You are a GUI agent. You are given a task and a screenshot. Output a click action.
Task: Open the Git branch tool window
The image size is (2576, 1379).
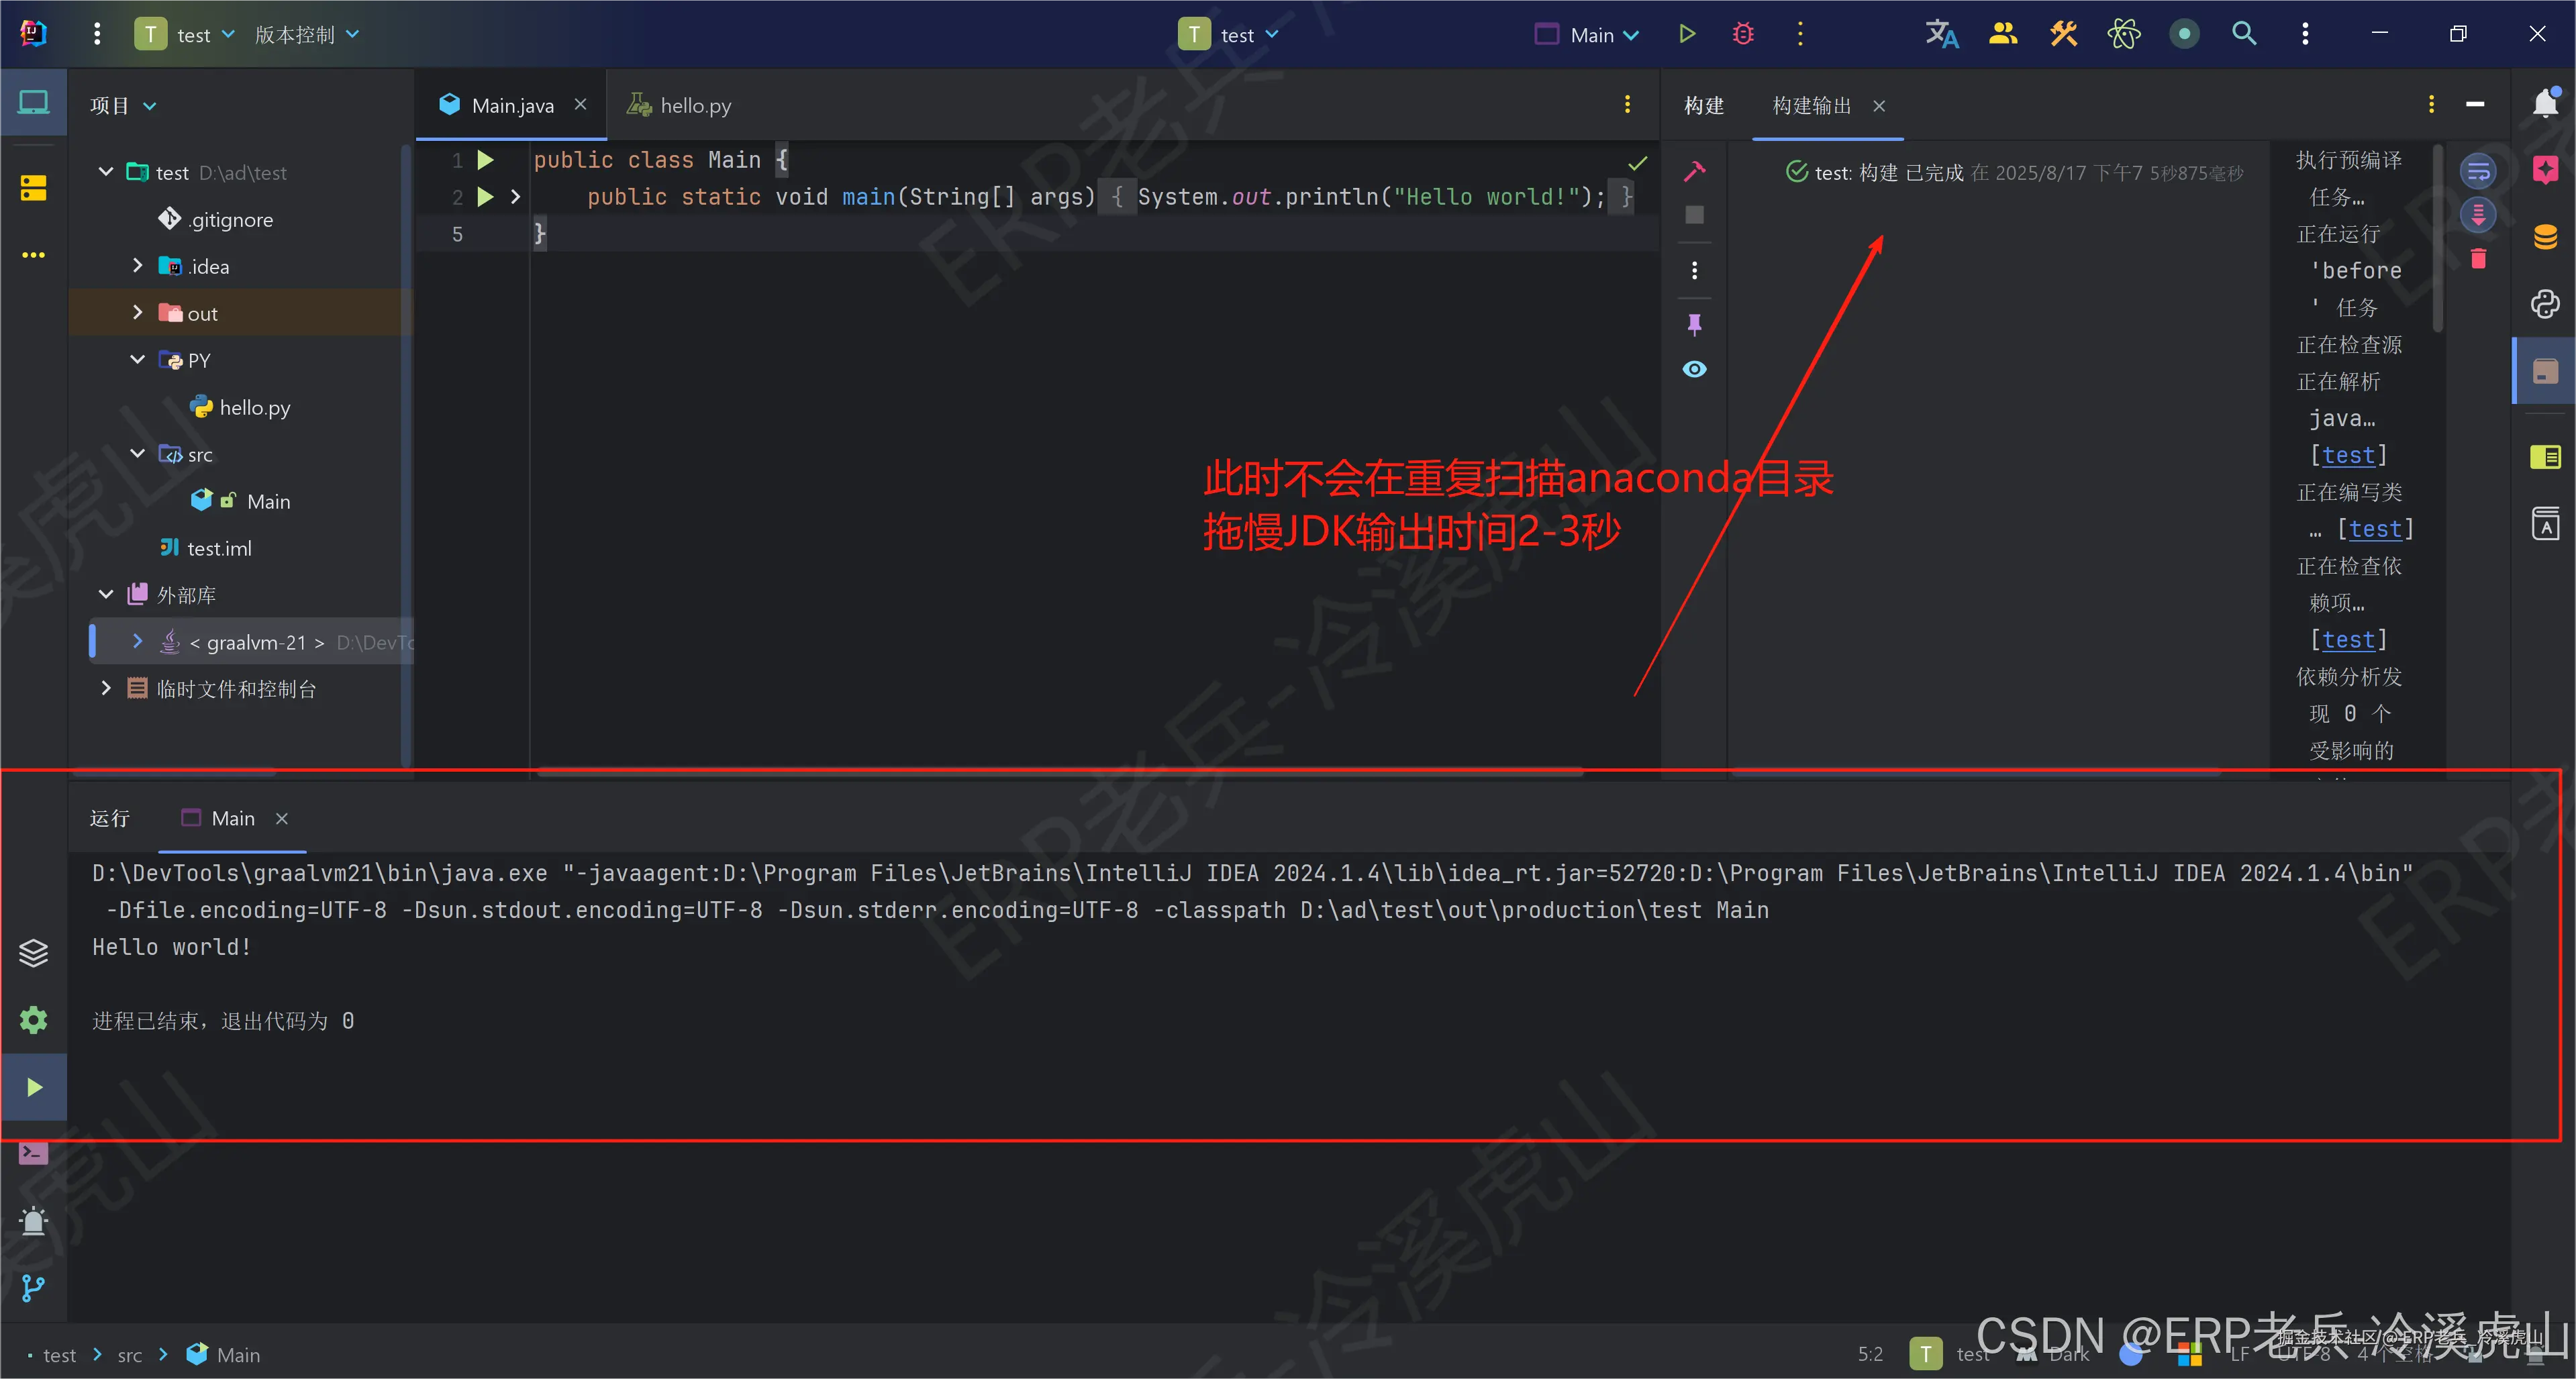[x=33, y=1288]
